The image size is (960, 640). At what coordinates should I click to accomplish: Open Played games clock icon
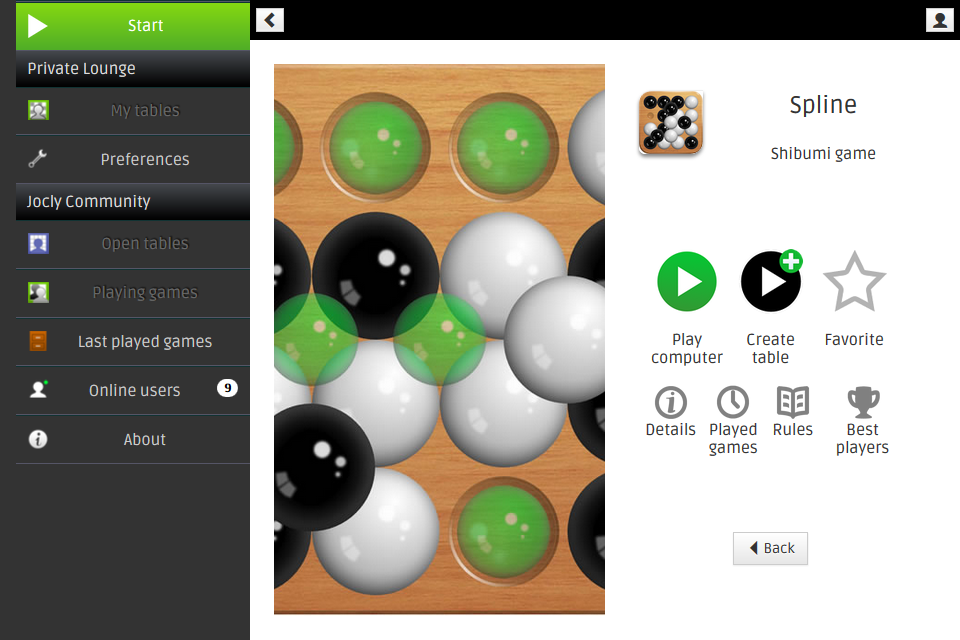tap(733, 402)
